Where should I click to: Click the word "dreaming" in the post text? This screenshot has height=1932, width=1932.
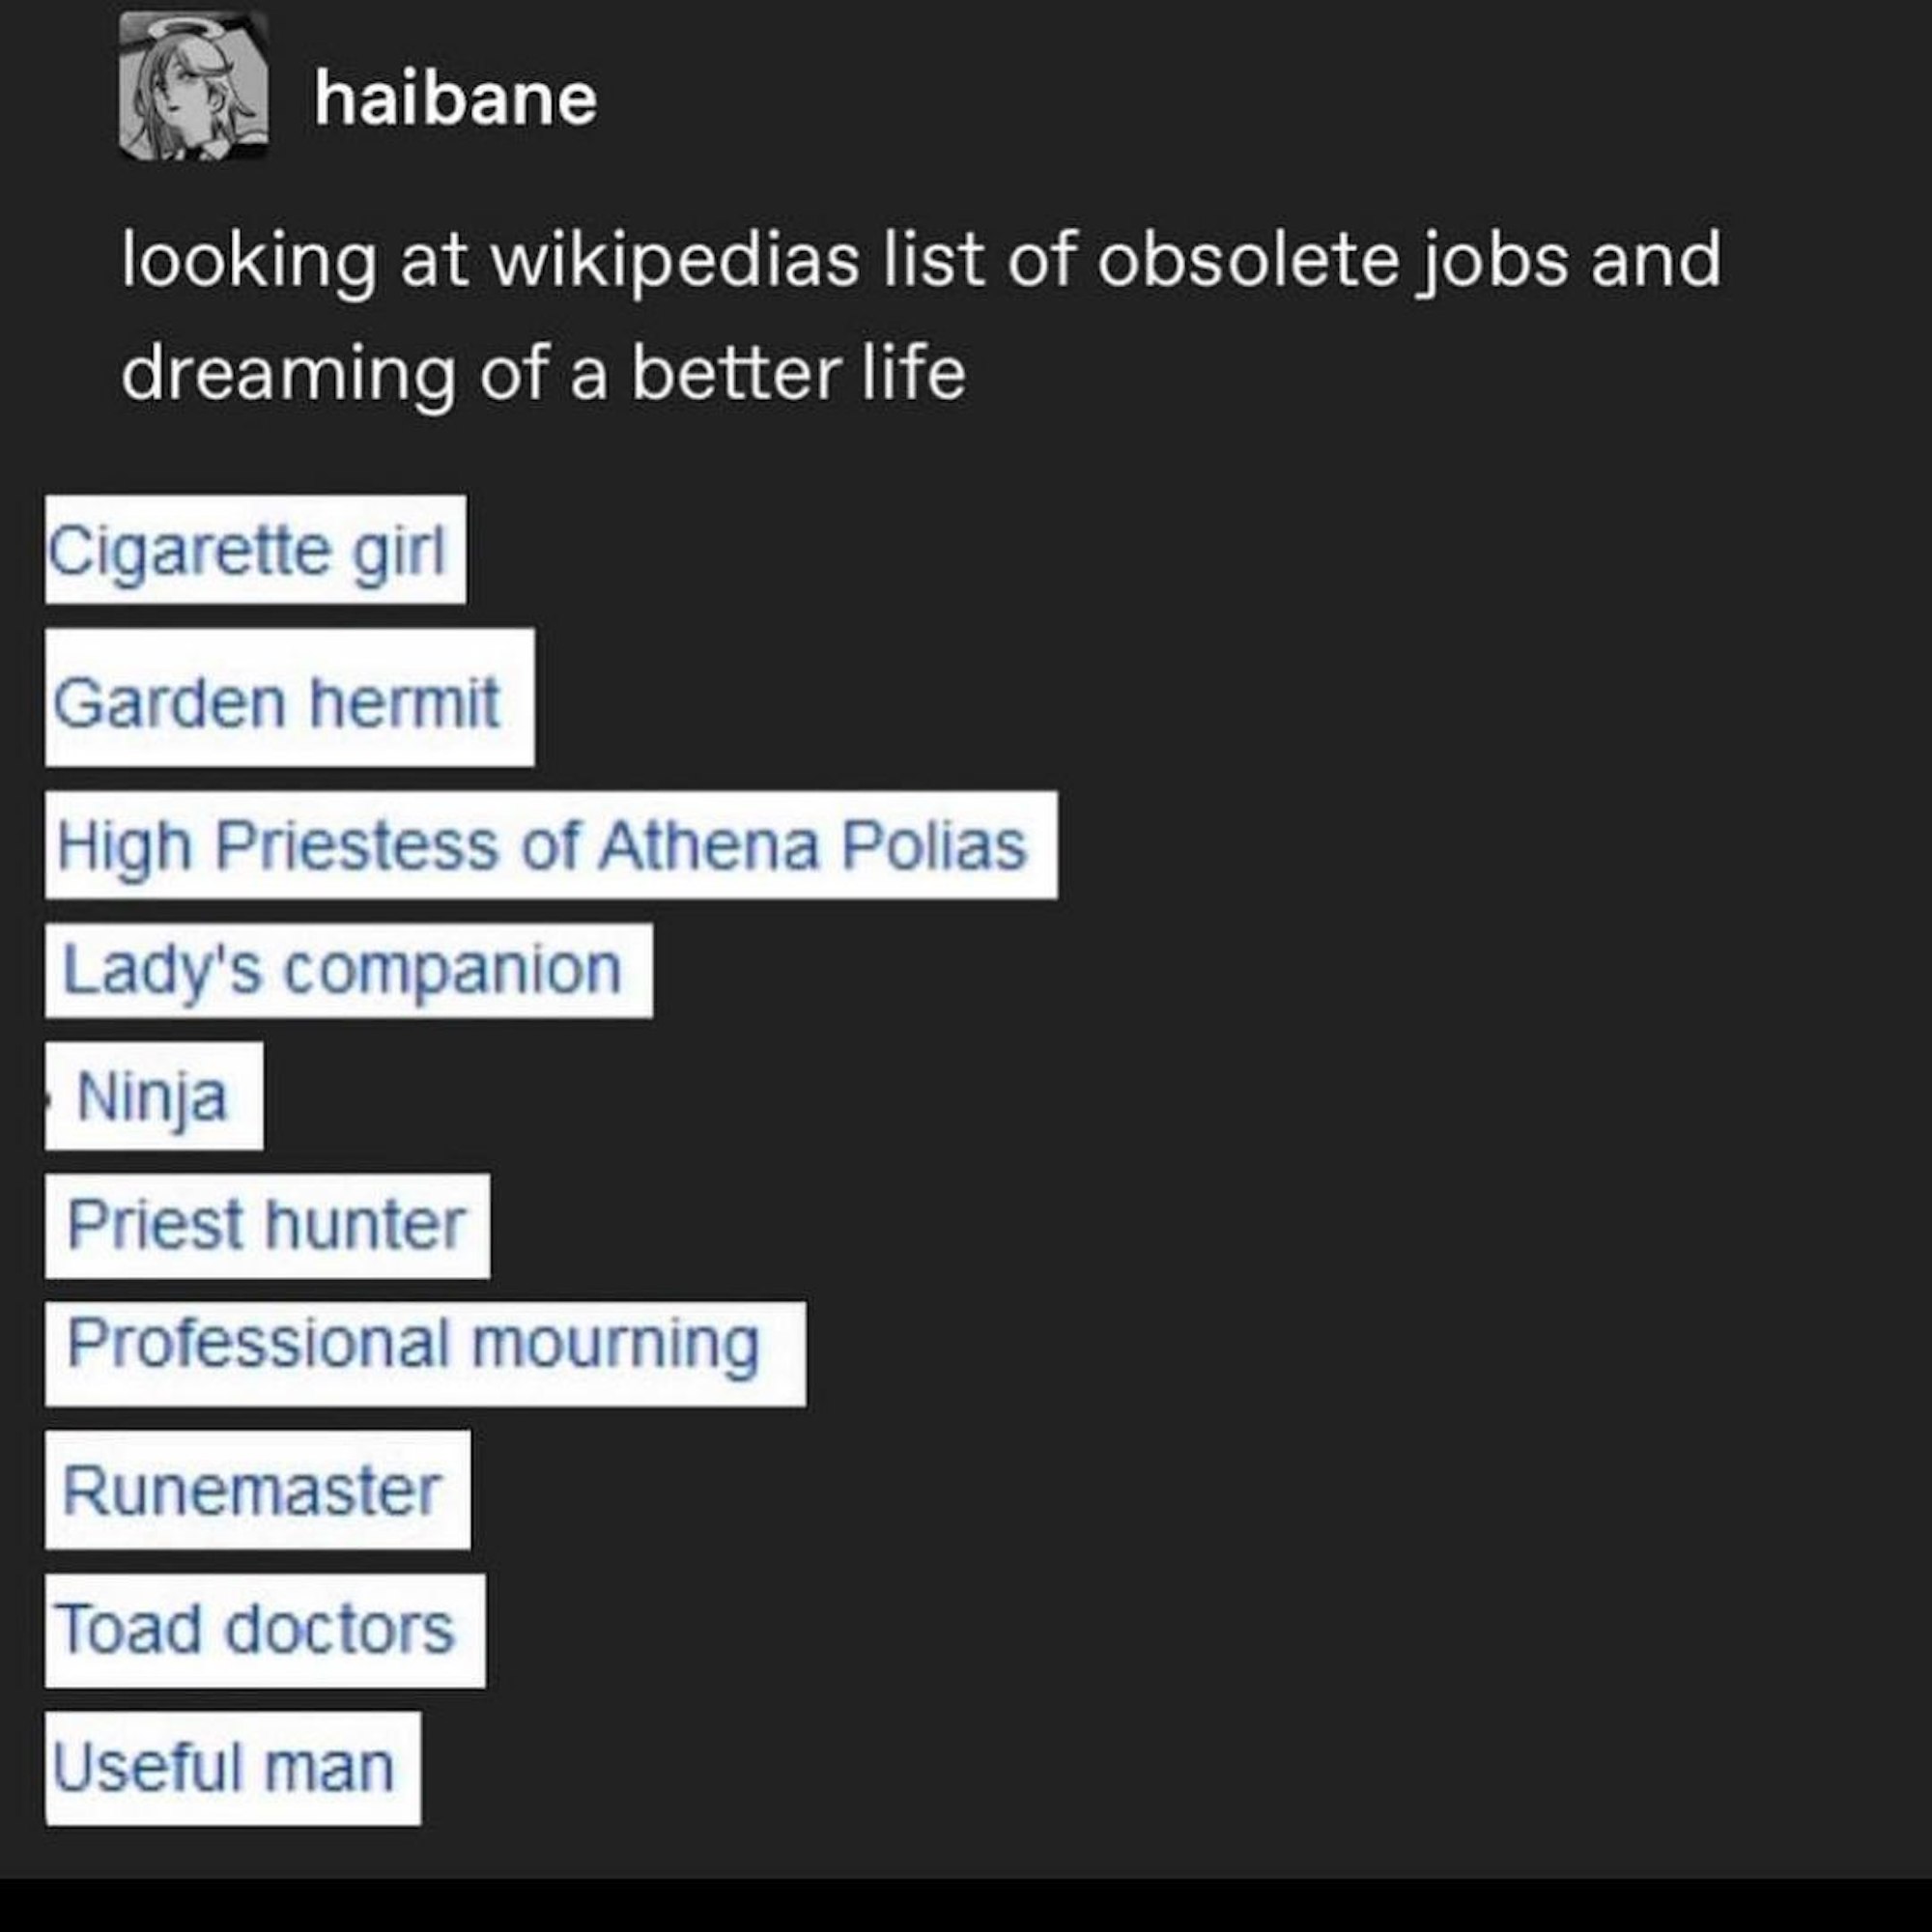[x=288, y=373]
